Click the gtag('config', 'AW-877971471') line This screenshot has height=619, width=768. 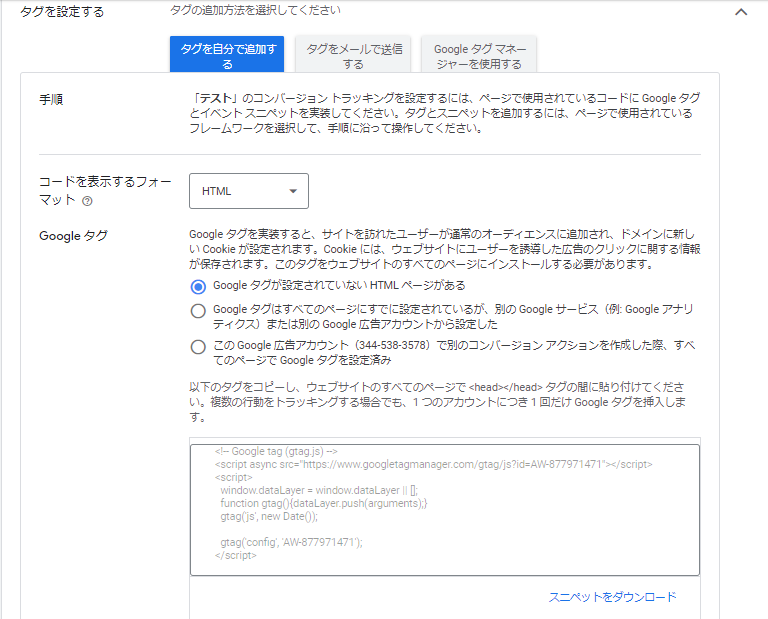tap(291, 542)
